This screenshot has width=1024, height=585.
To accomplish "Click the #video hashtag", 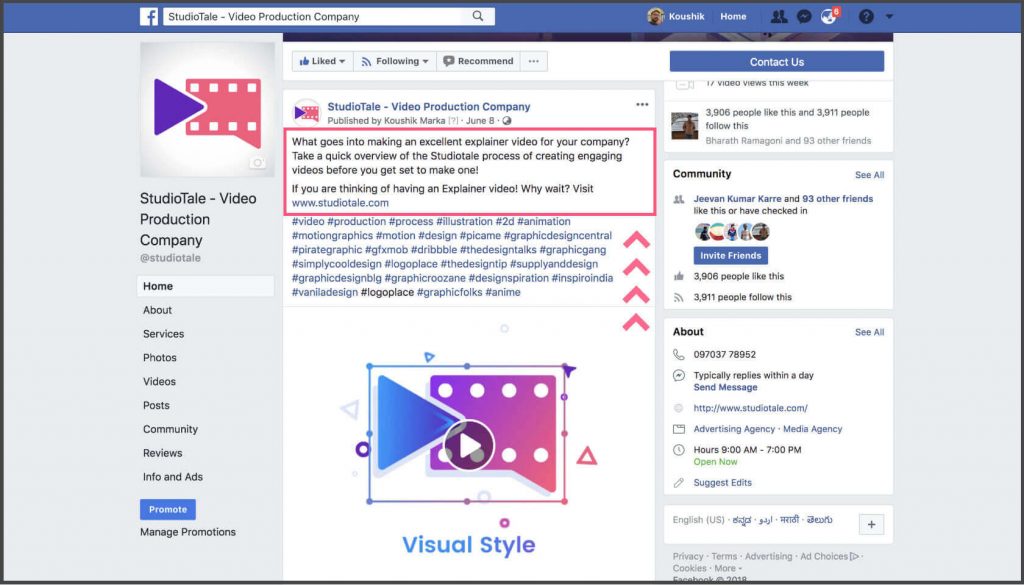I will (x=308, y=221).
